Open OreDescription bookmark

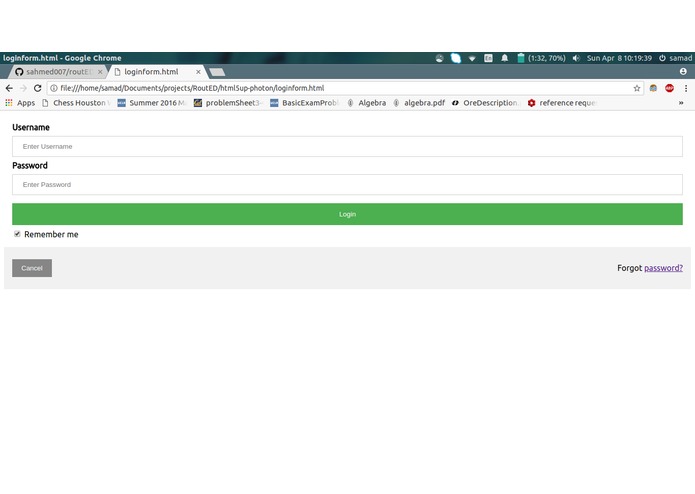485,103
